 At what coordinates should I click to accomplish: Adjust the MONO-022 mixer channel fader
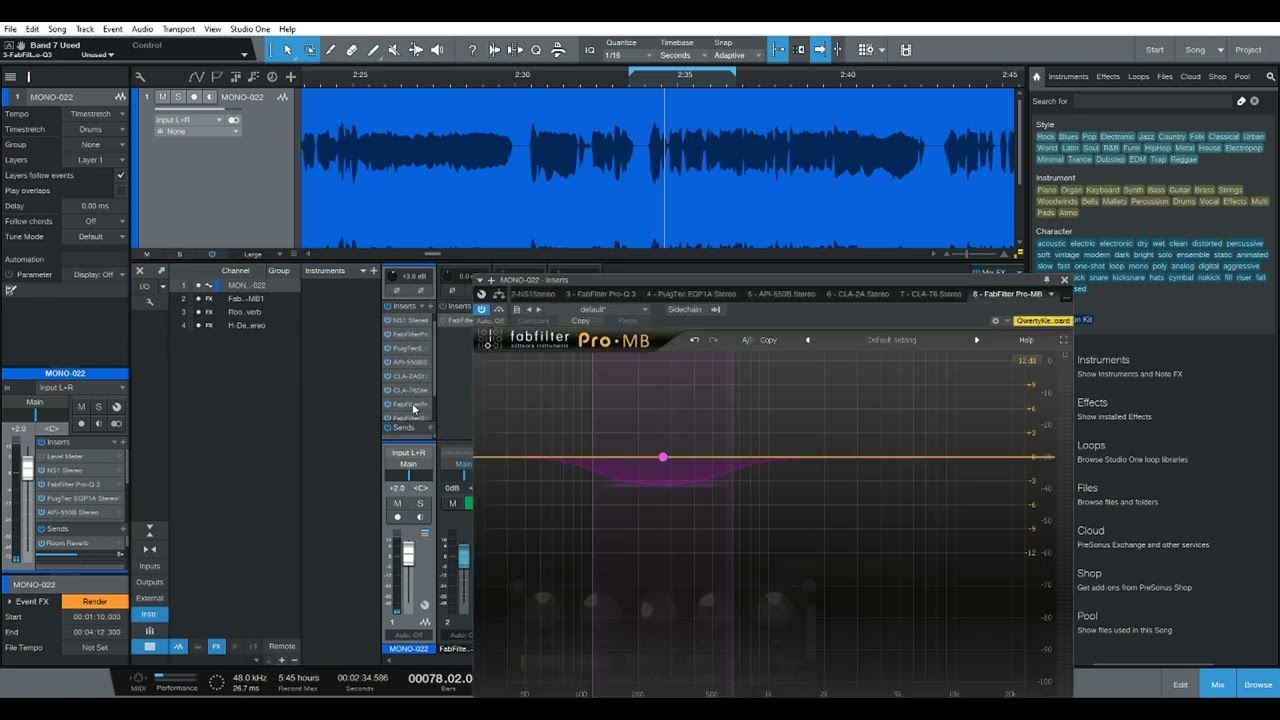pyautogui.click(x=408, y=554)
